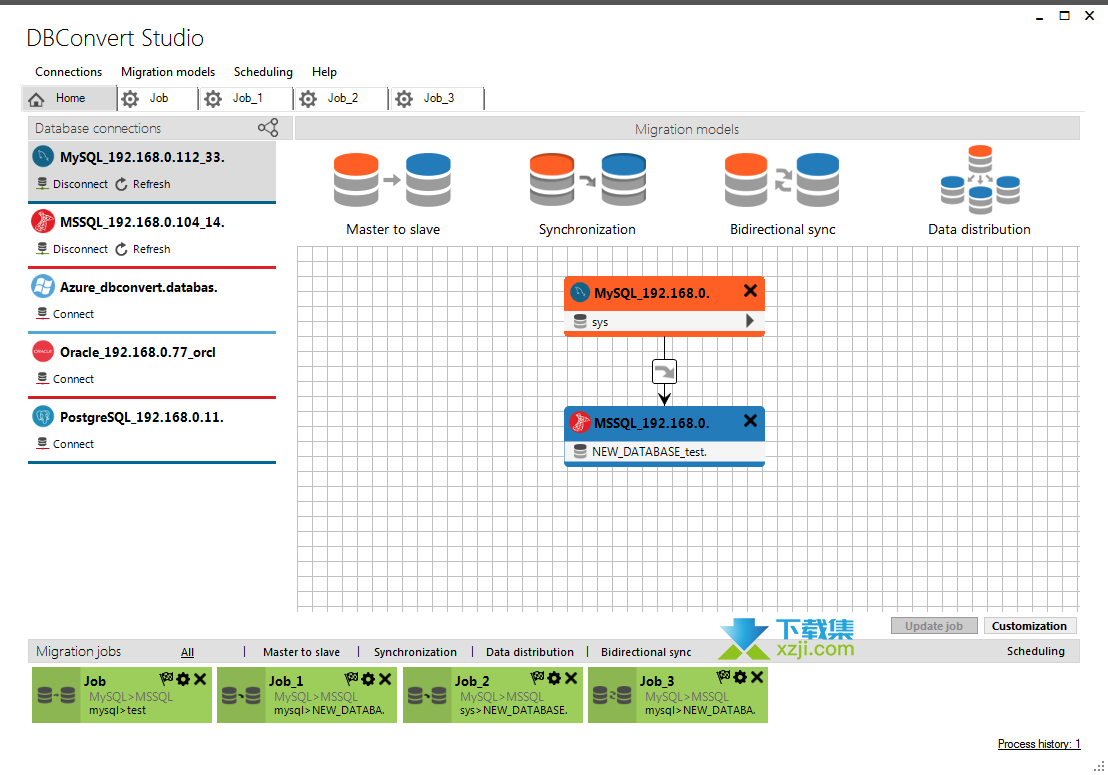
Task: Open the Job_1 migration card
Action: [307, 695]
